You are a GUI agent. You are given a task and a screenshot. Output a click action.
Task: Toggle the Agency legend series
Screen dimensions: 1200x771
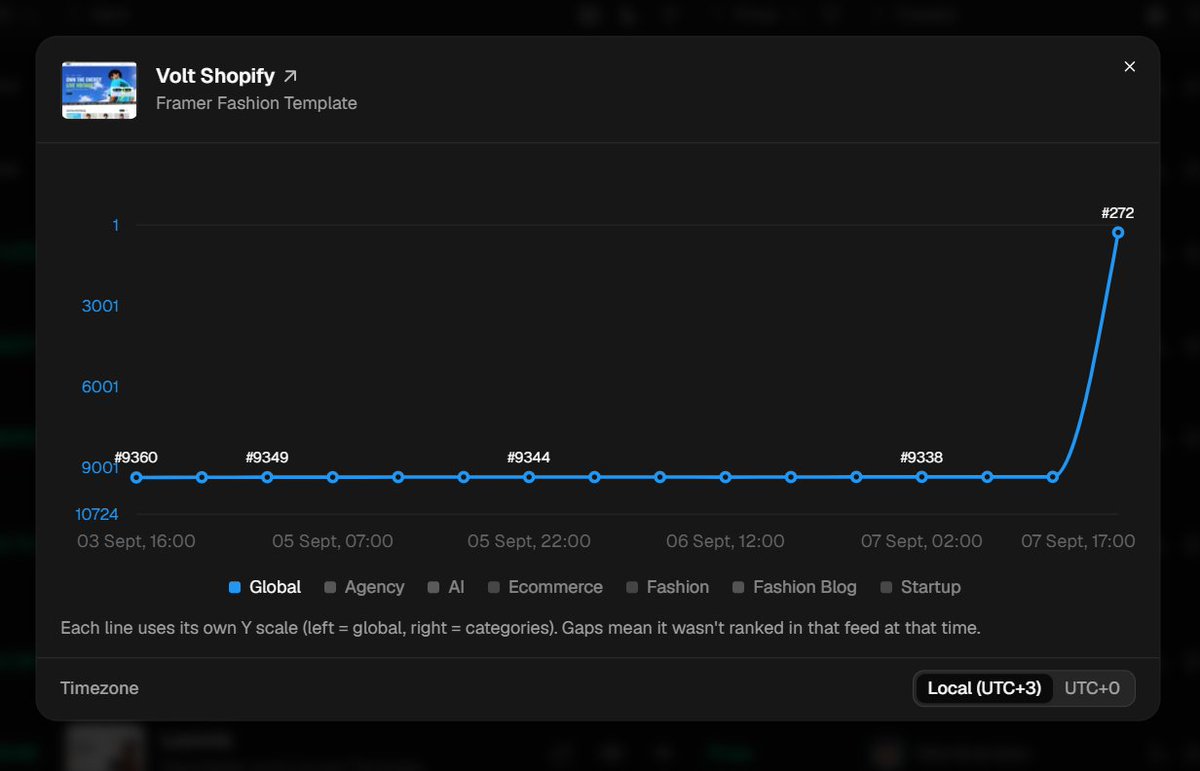coord(364,587)
